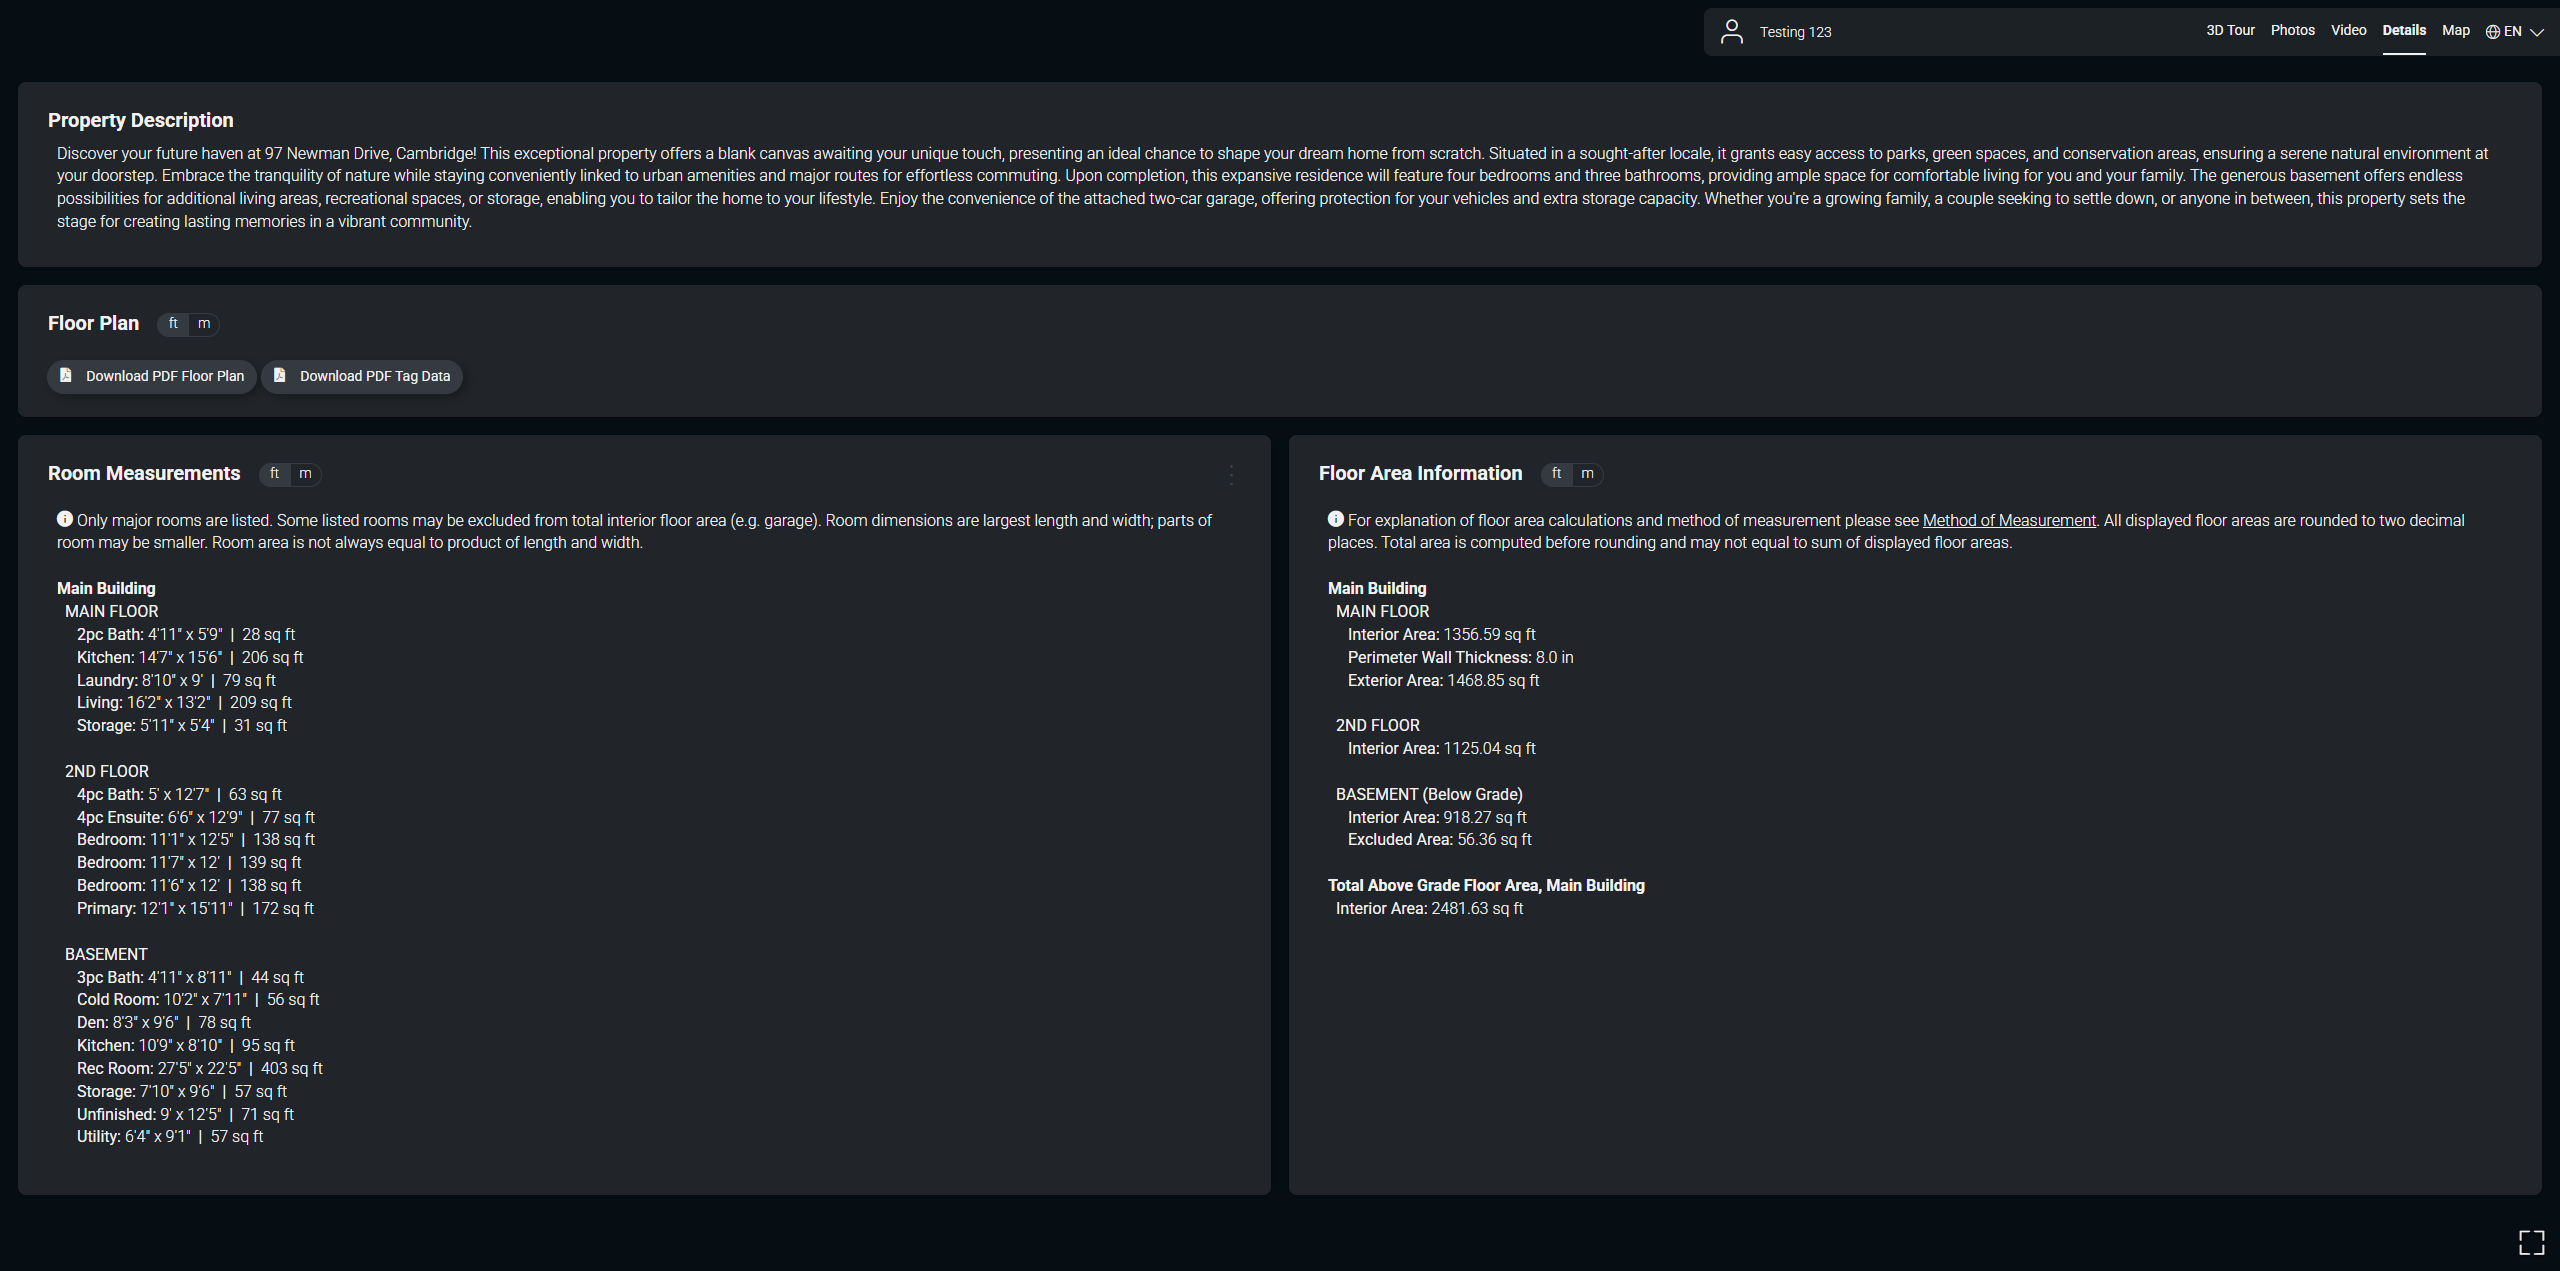The height and width of the screenshot is (1271, 2560).
Task: Click the info icon in Floor Area Information
Action: (x=1335, y=519)
